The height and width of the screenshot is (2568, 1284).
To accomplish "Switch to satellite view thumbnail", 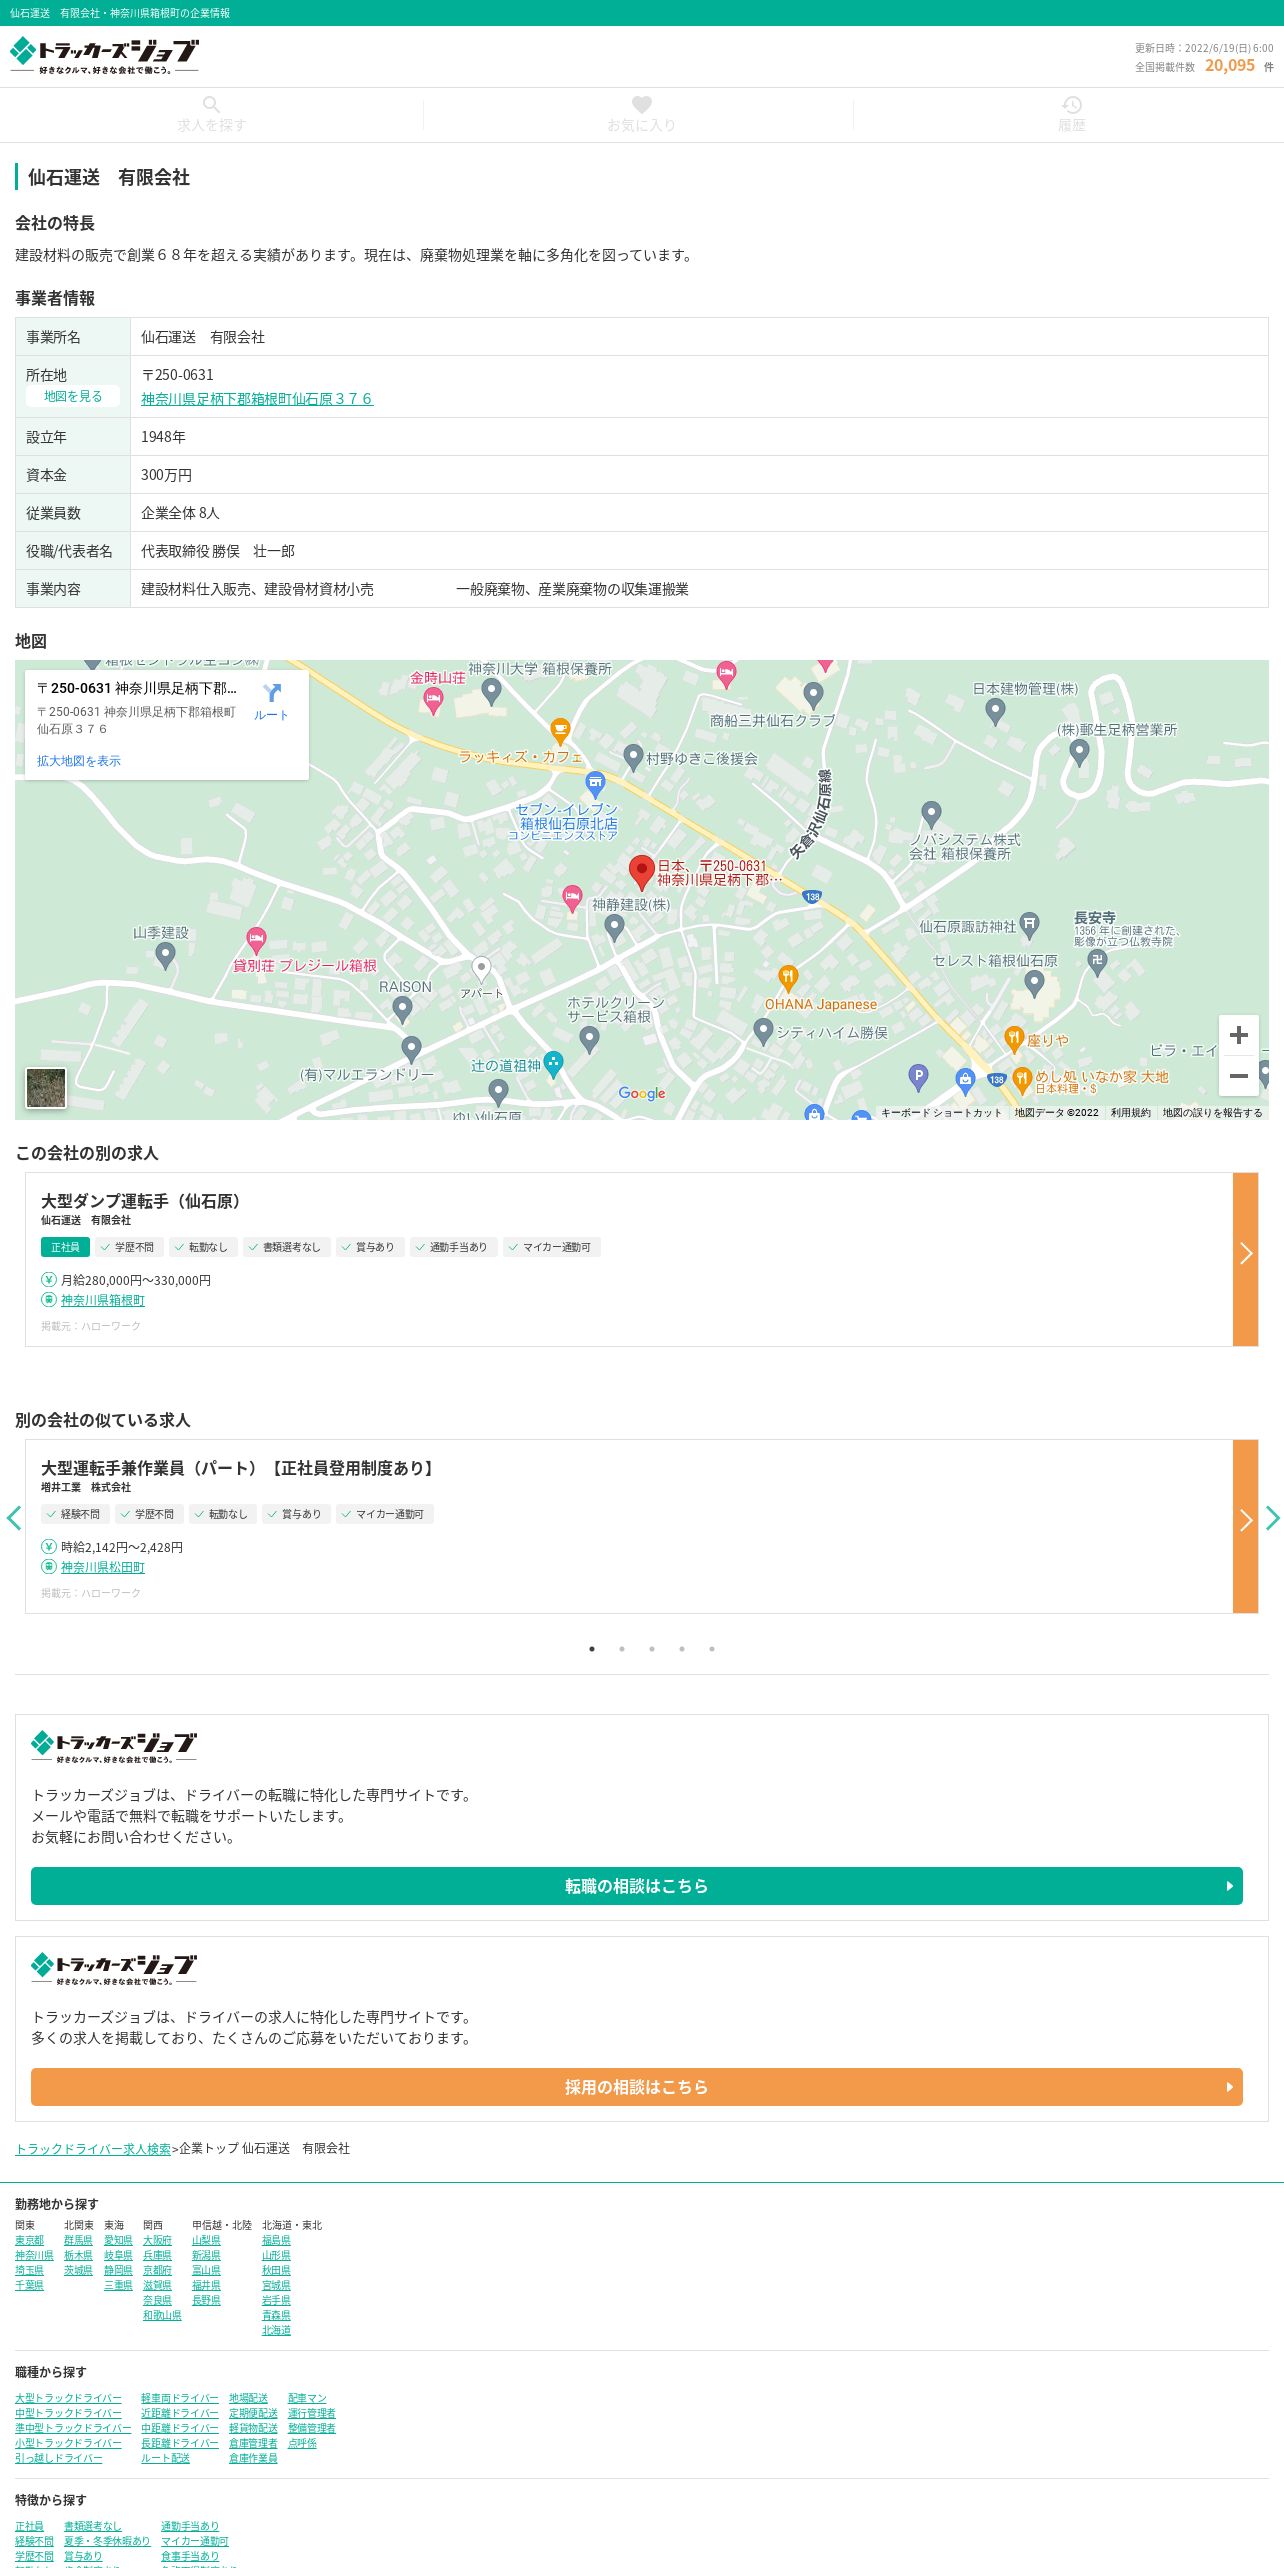I will [46, 1088].
